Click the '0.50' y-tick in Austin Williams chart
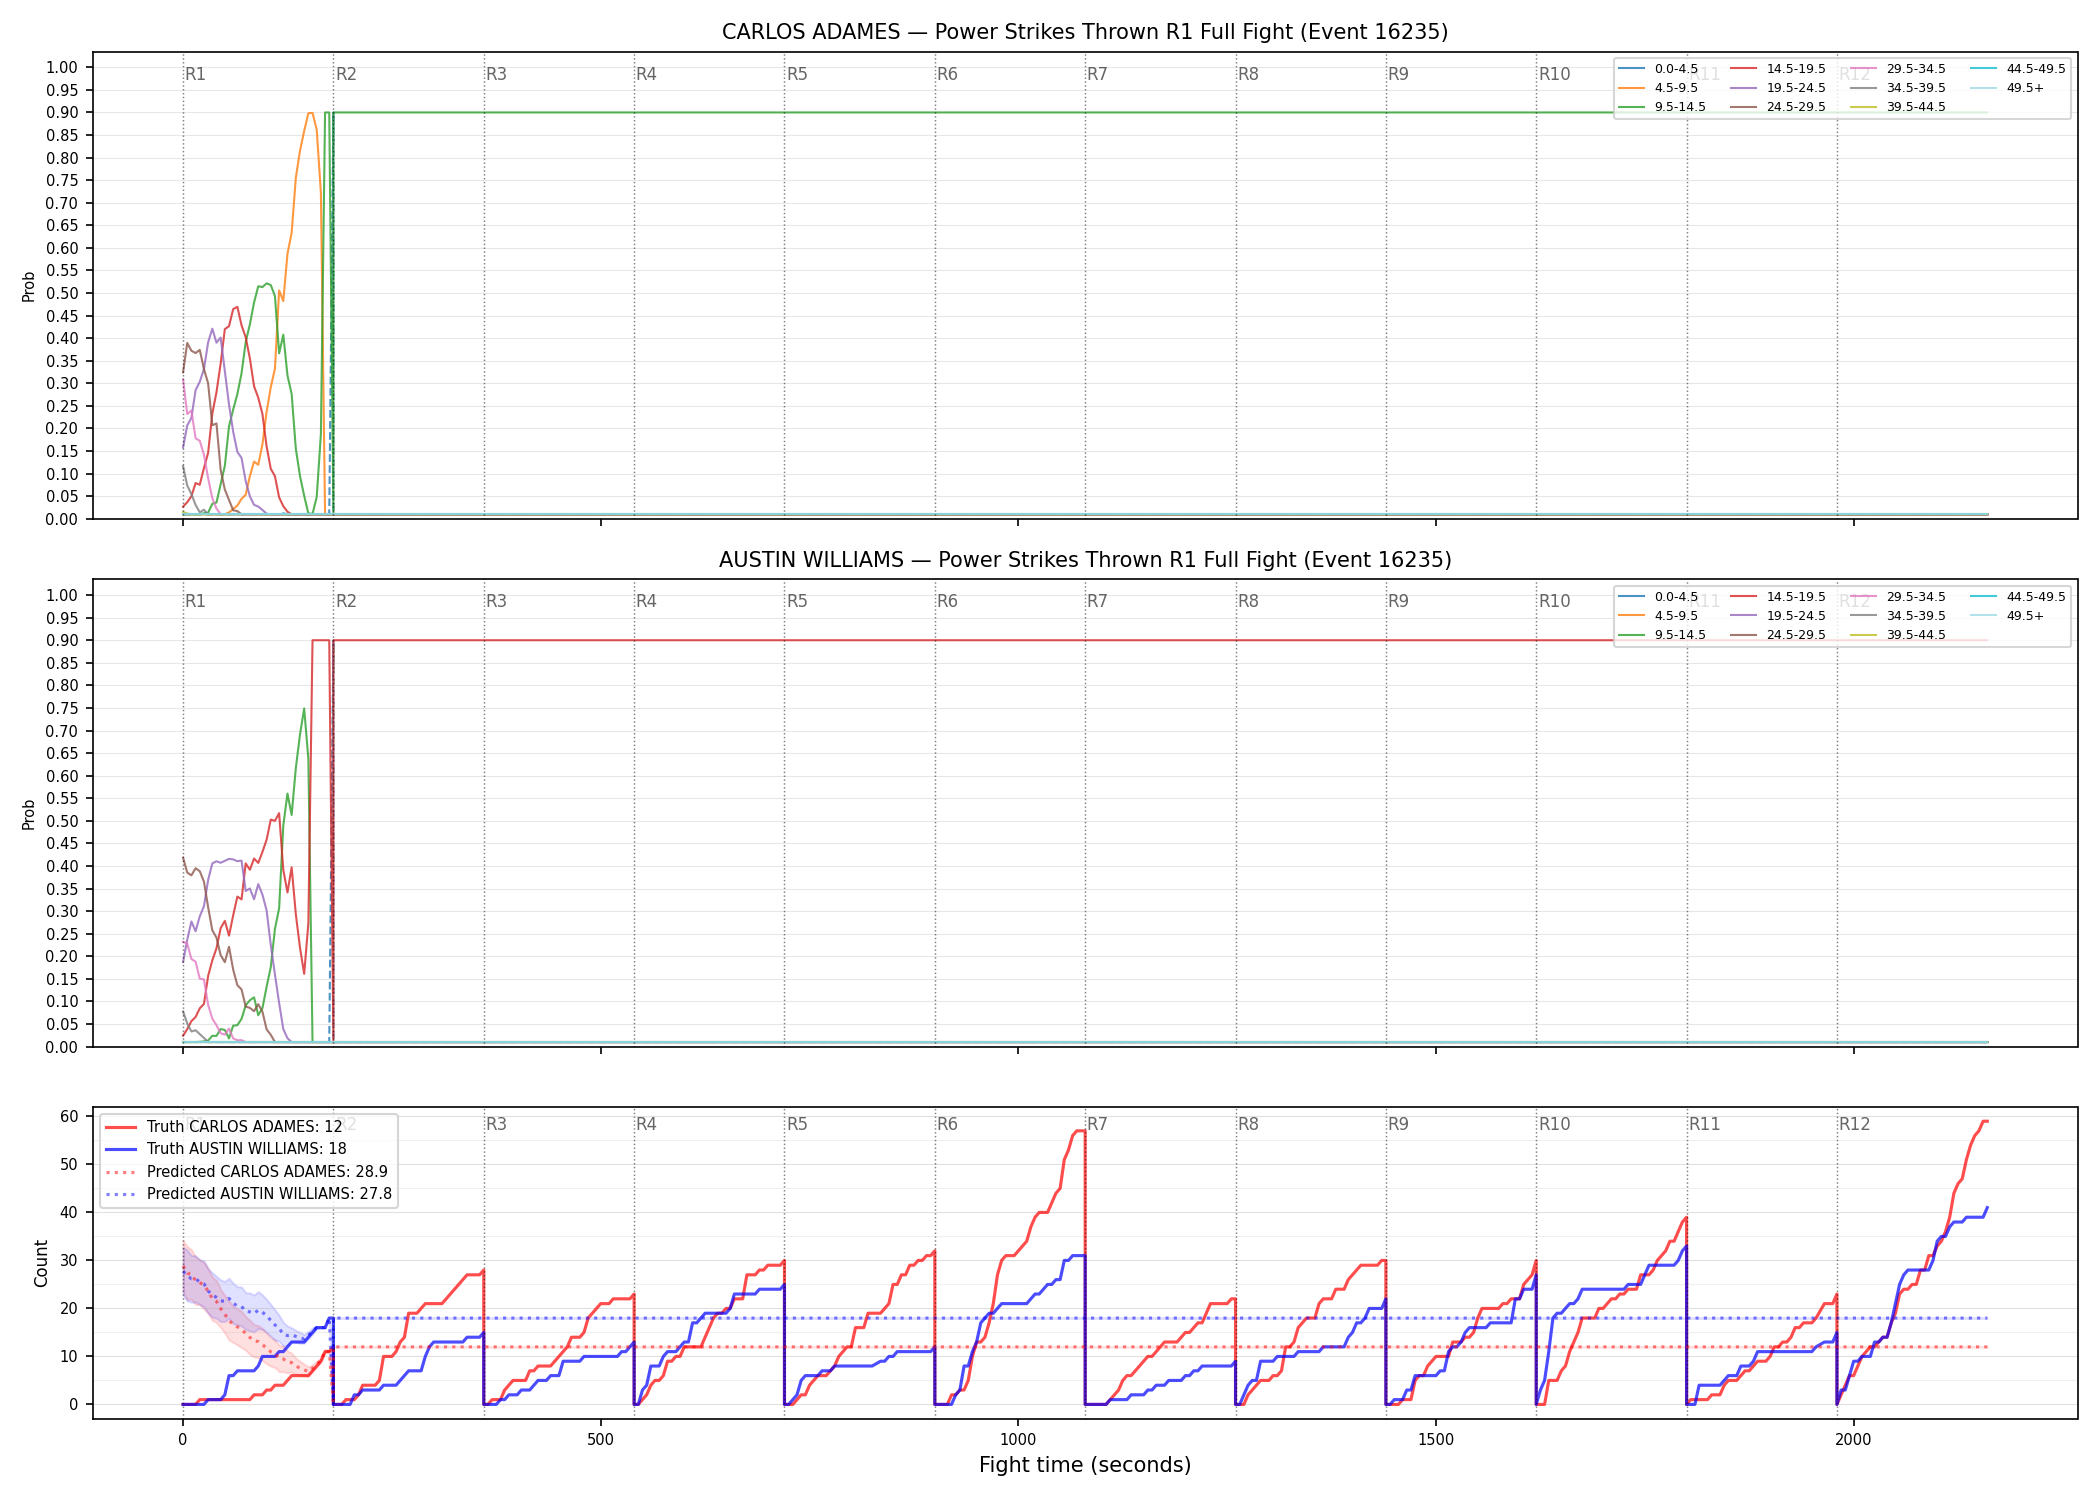 (62, 821)
